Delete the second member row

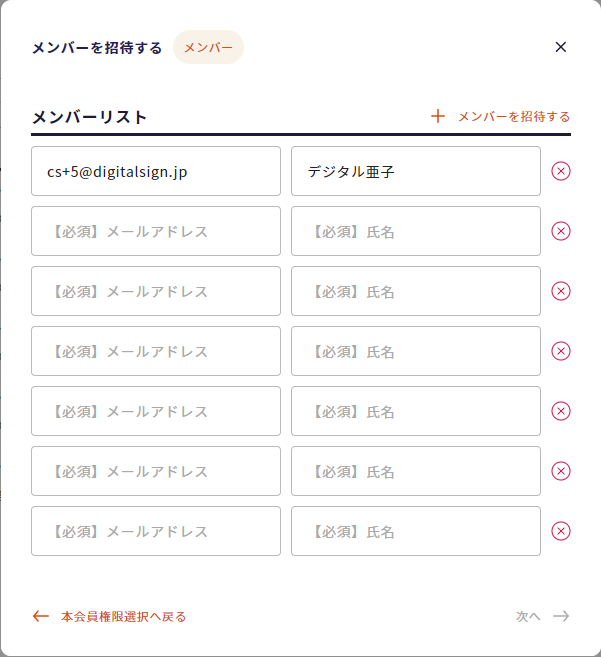click(561, 231)
